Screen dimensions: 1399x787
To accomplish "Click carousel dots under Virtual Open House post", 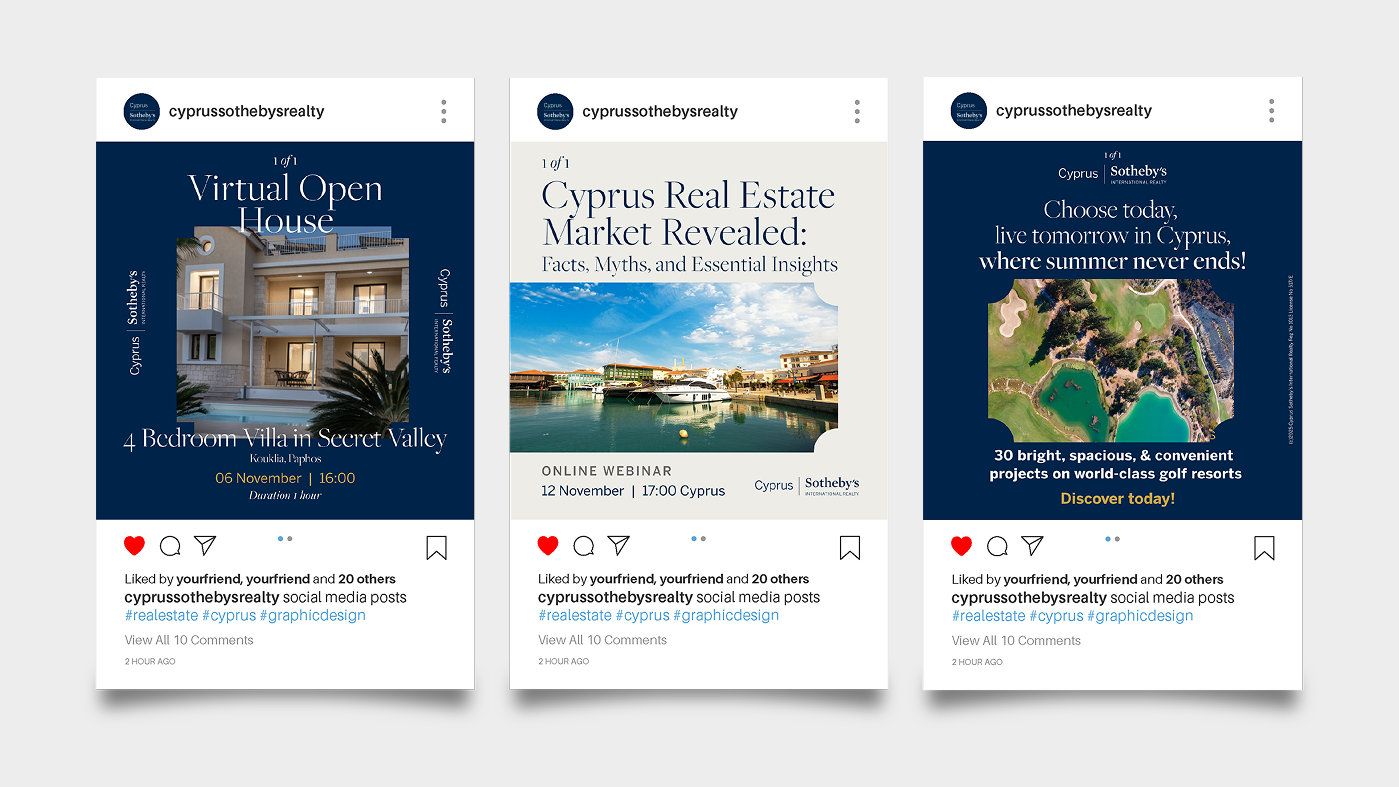I will [285, 539].
